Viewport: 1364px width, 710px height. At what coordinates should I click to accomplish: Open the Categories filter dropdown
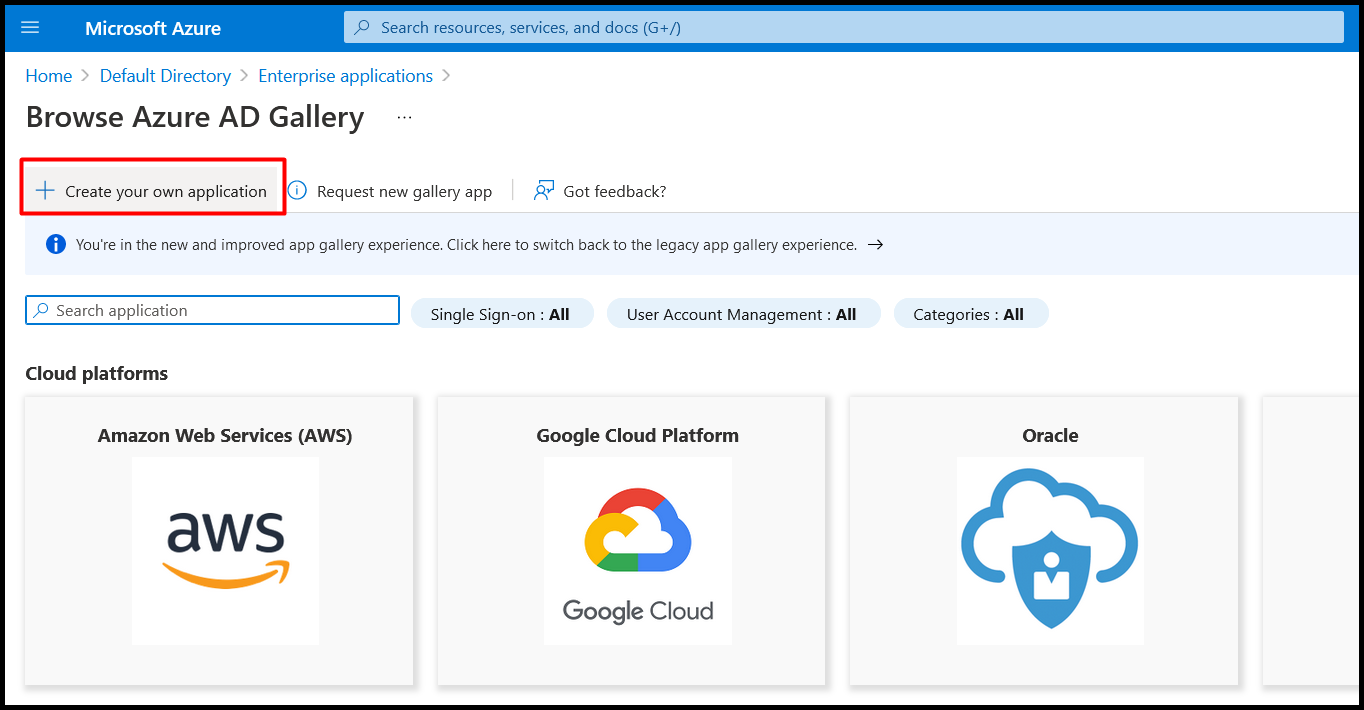[970, 313]
